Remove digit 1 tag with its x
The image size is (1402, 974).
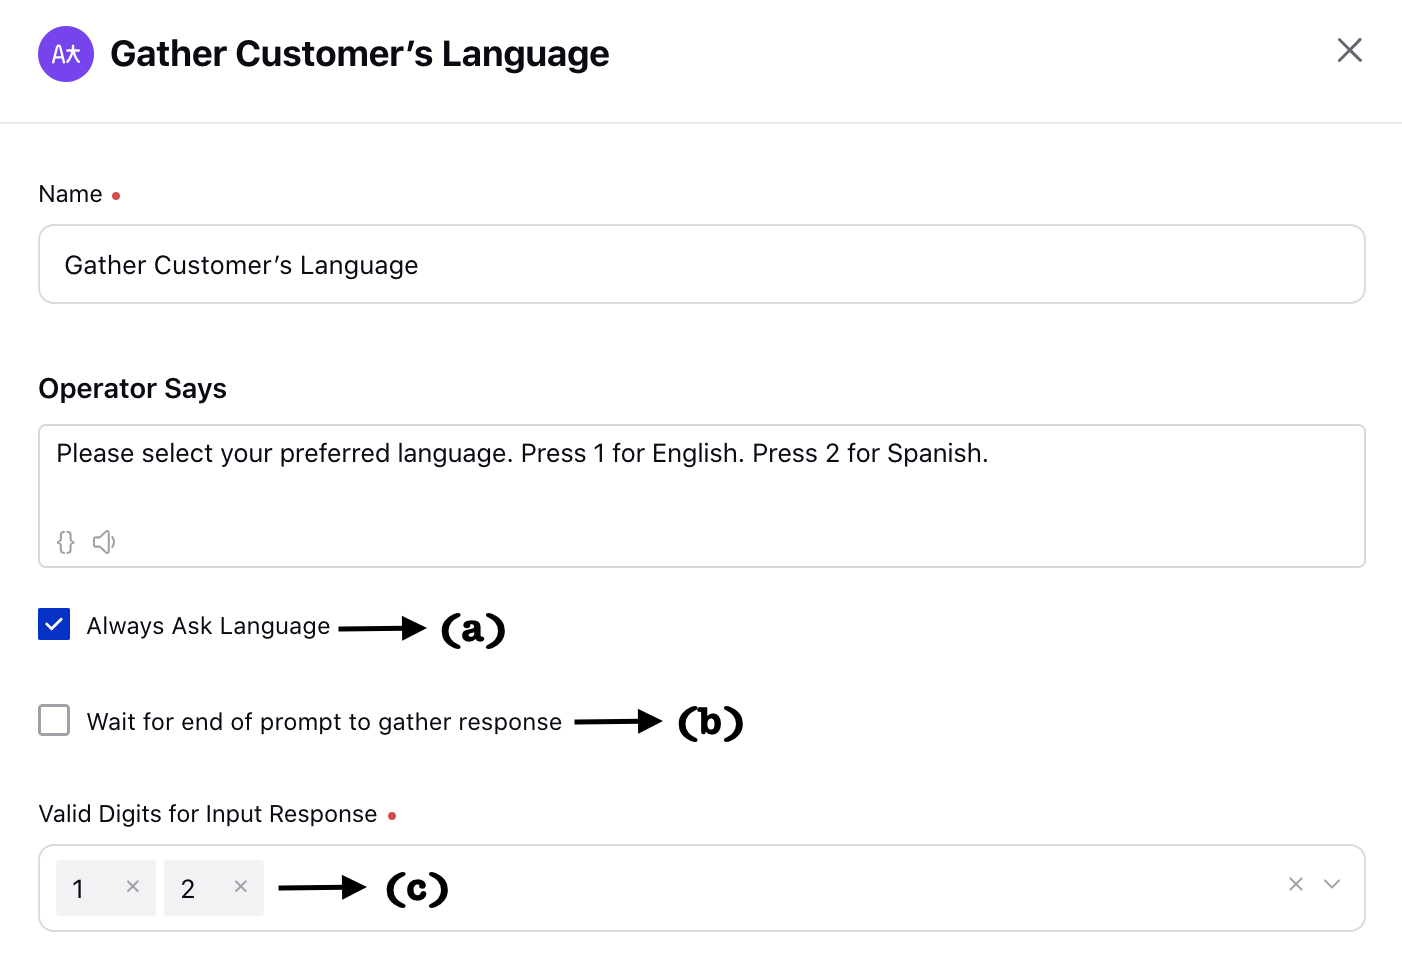pyautogui.click(x=132, y=887)
